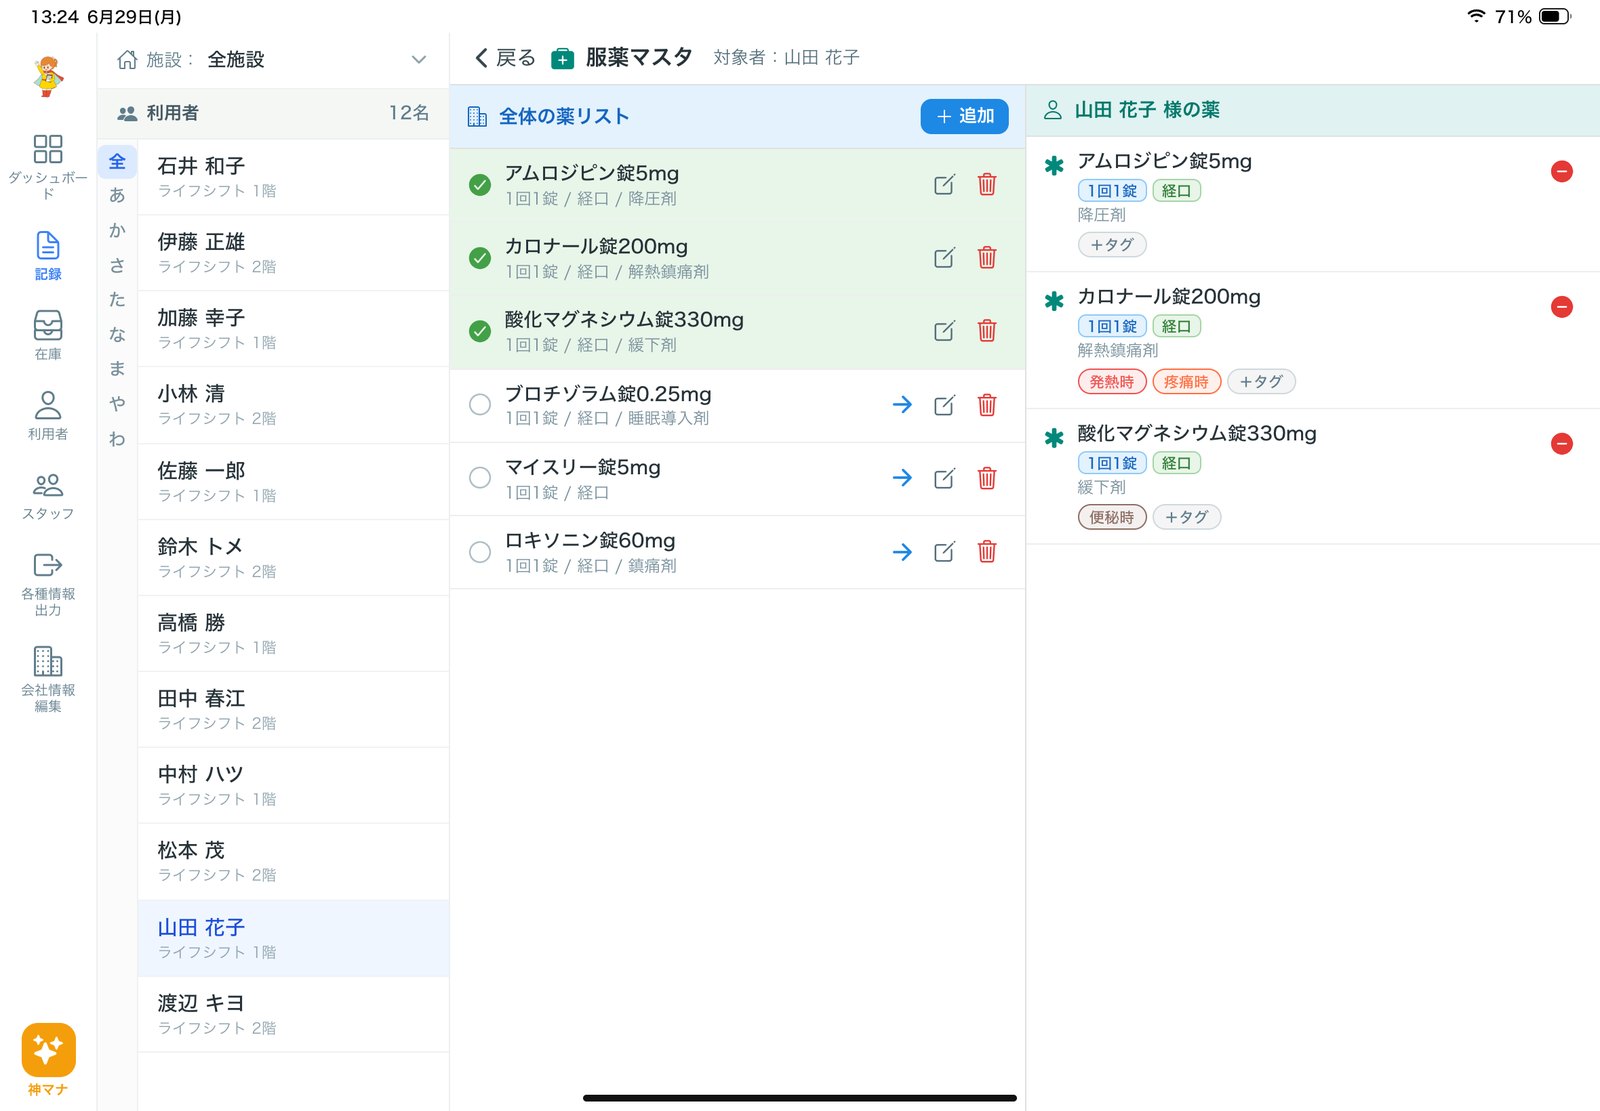This screenshot has width=1600, height=1111.
Task: Select the ロキソニン錠60mg circle
Action: (x=480, y=552)
